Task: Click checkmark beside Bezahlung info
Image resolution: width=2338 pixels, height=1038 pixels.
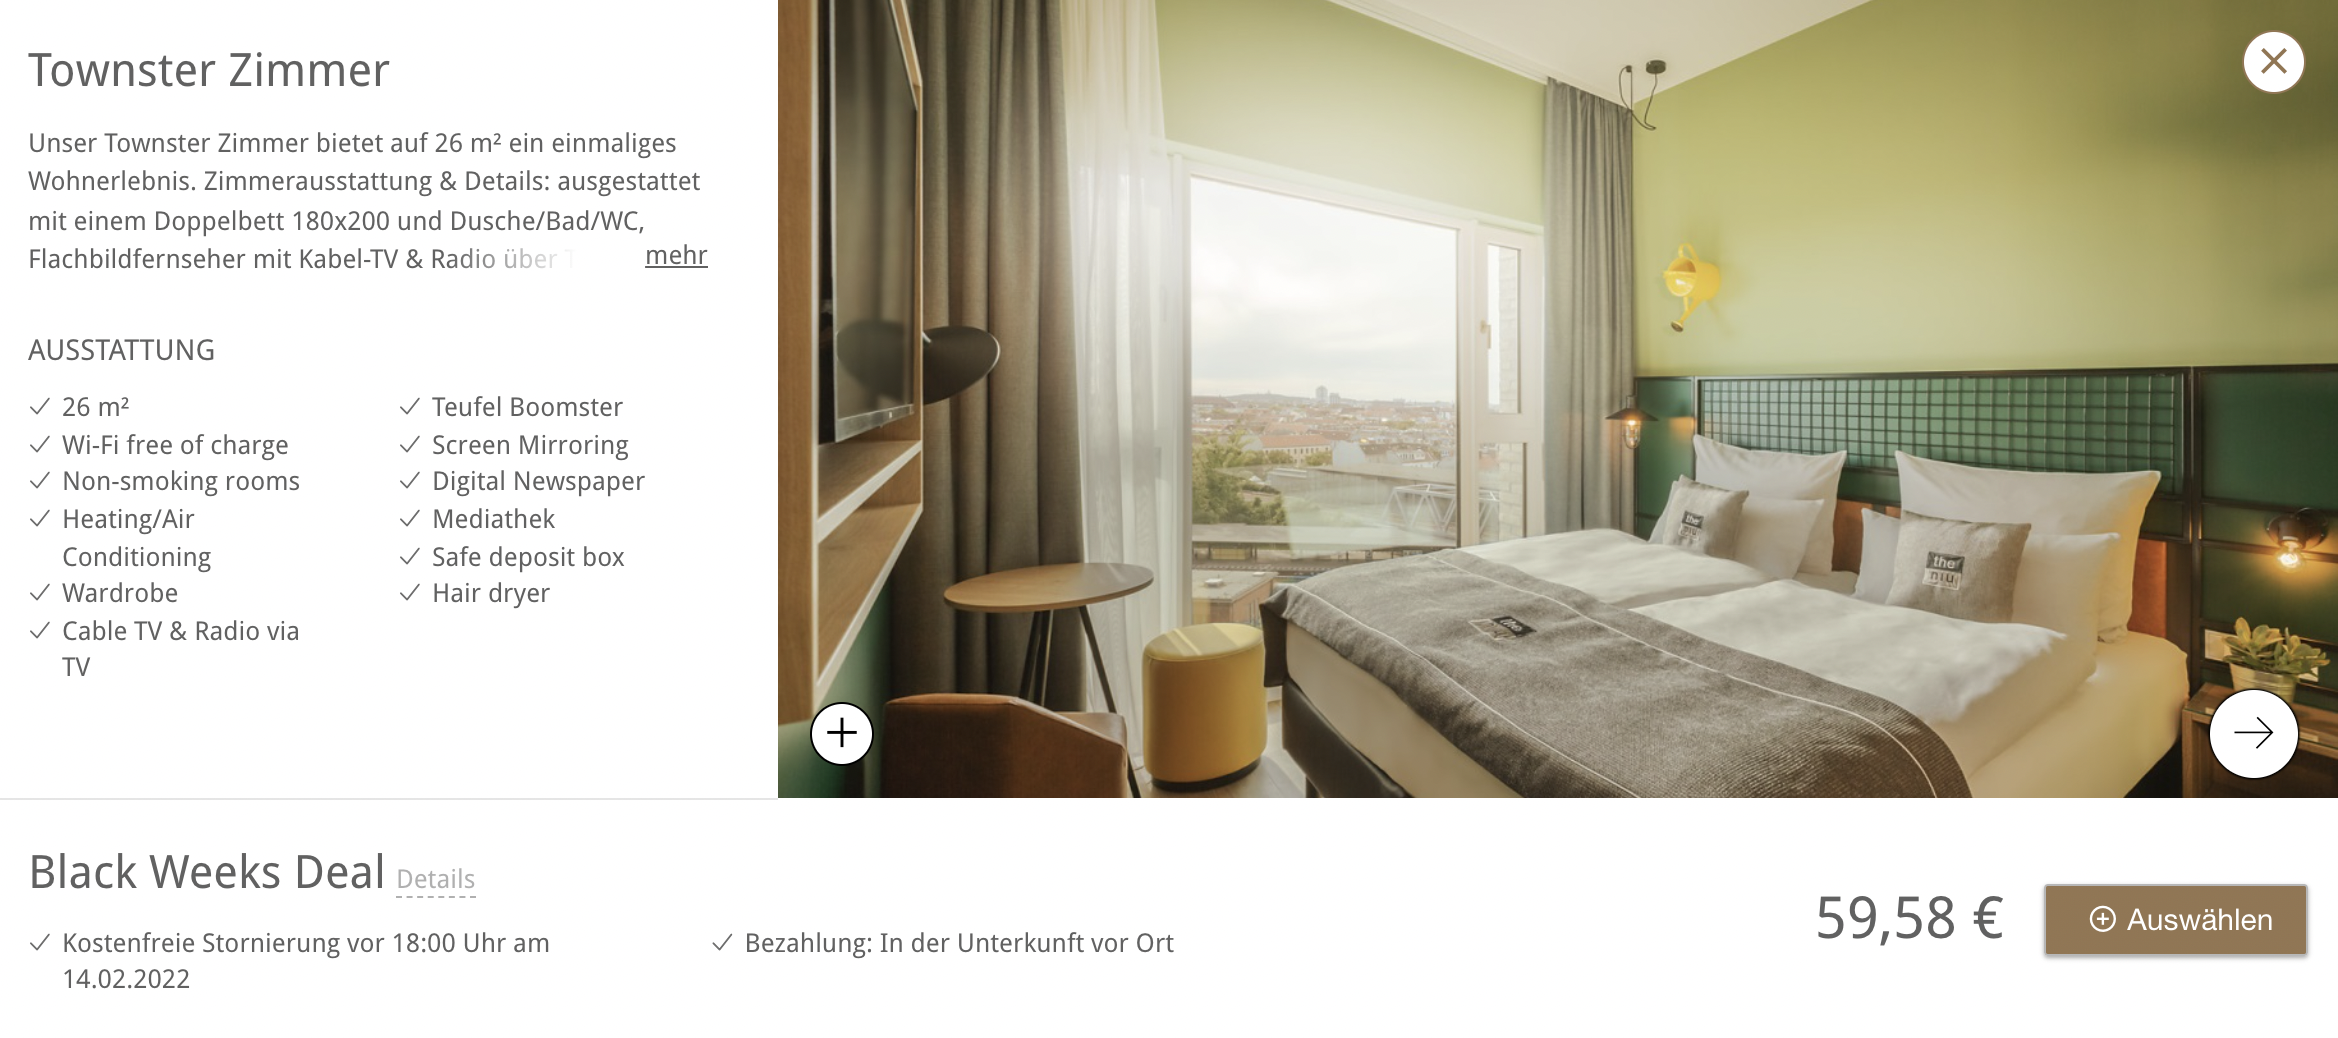Action: click(722, 942)
